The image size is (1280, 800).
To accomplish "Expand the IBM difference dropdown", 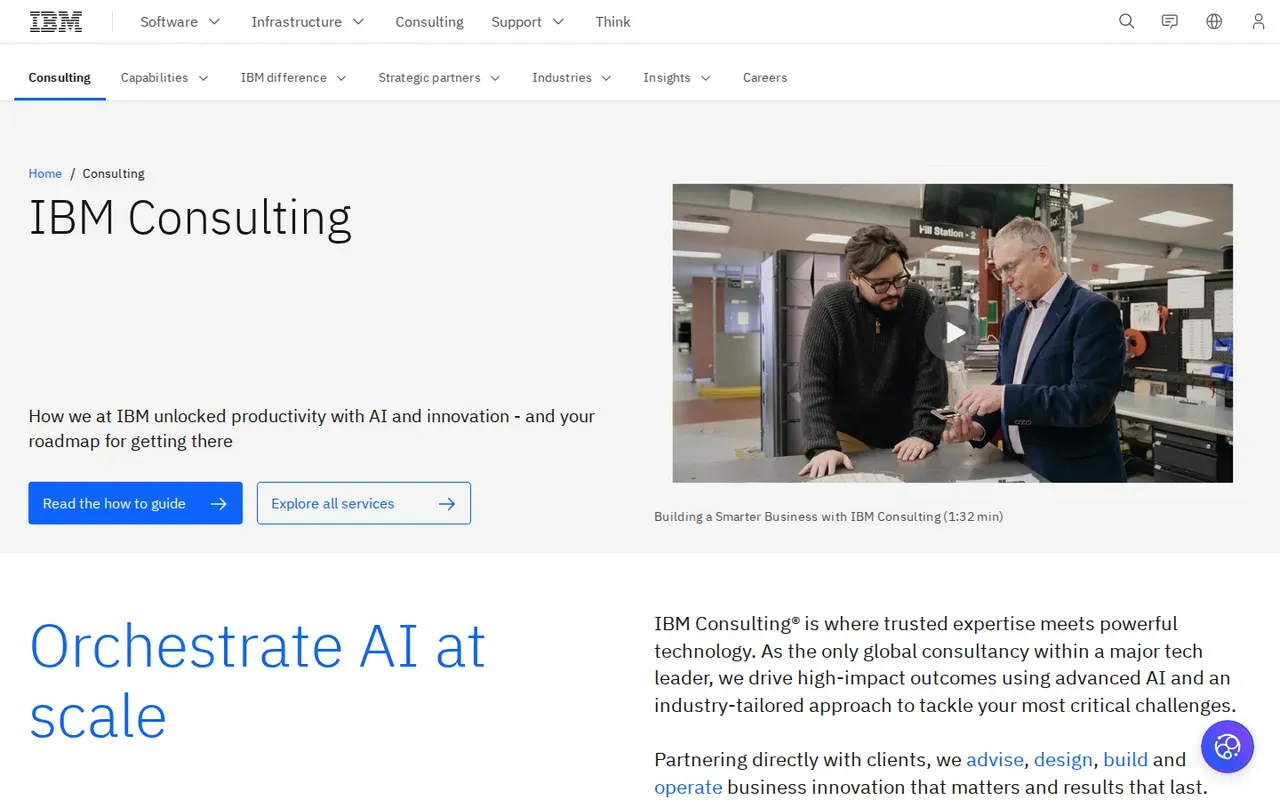I will (294, 77).
